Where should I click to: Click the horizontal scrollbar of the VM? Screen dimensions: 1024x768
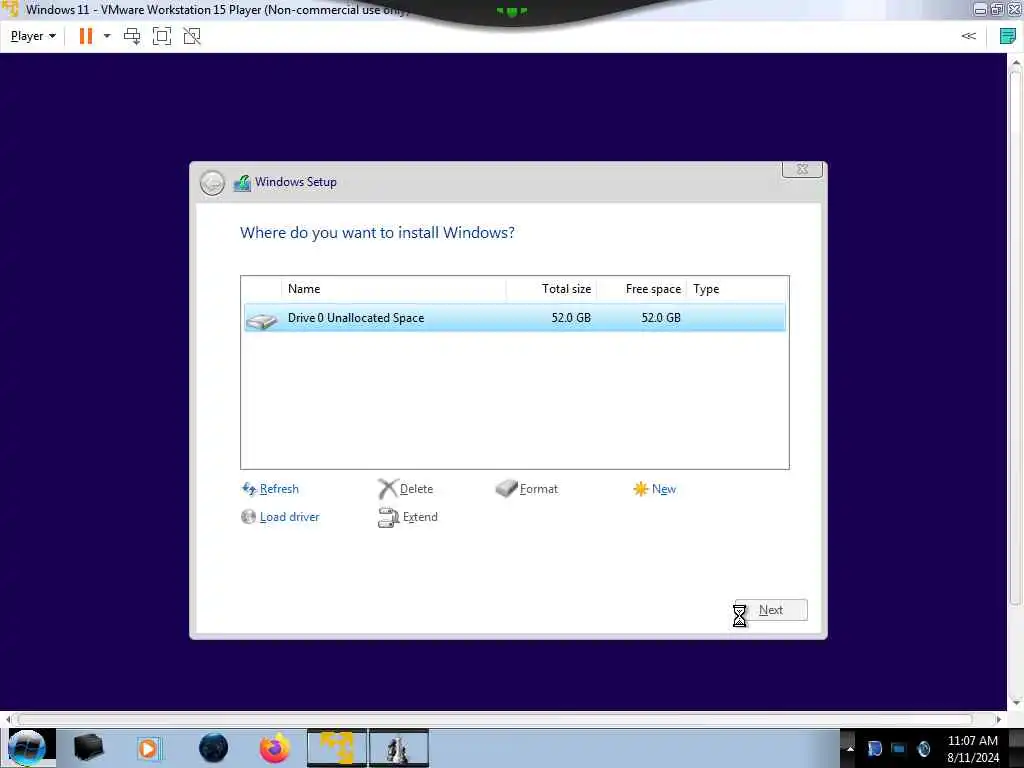(495, 719)
